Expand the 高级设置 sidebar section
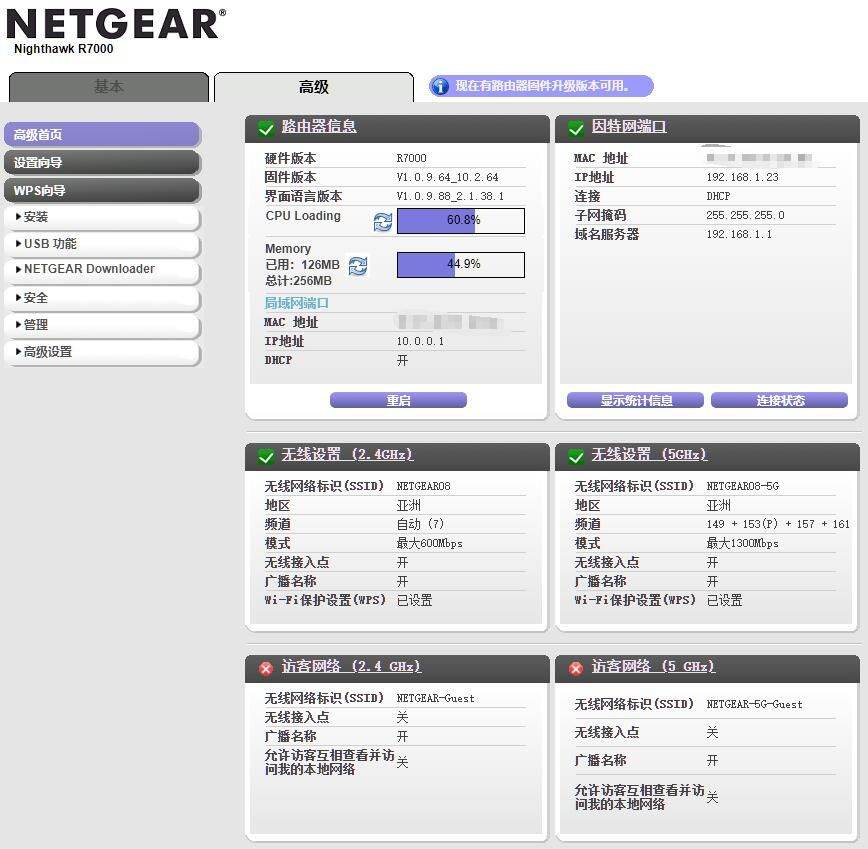This screenshot has width=868, height=849. pyautogui.click(x=103, y=352)
